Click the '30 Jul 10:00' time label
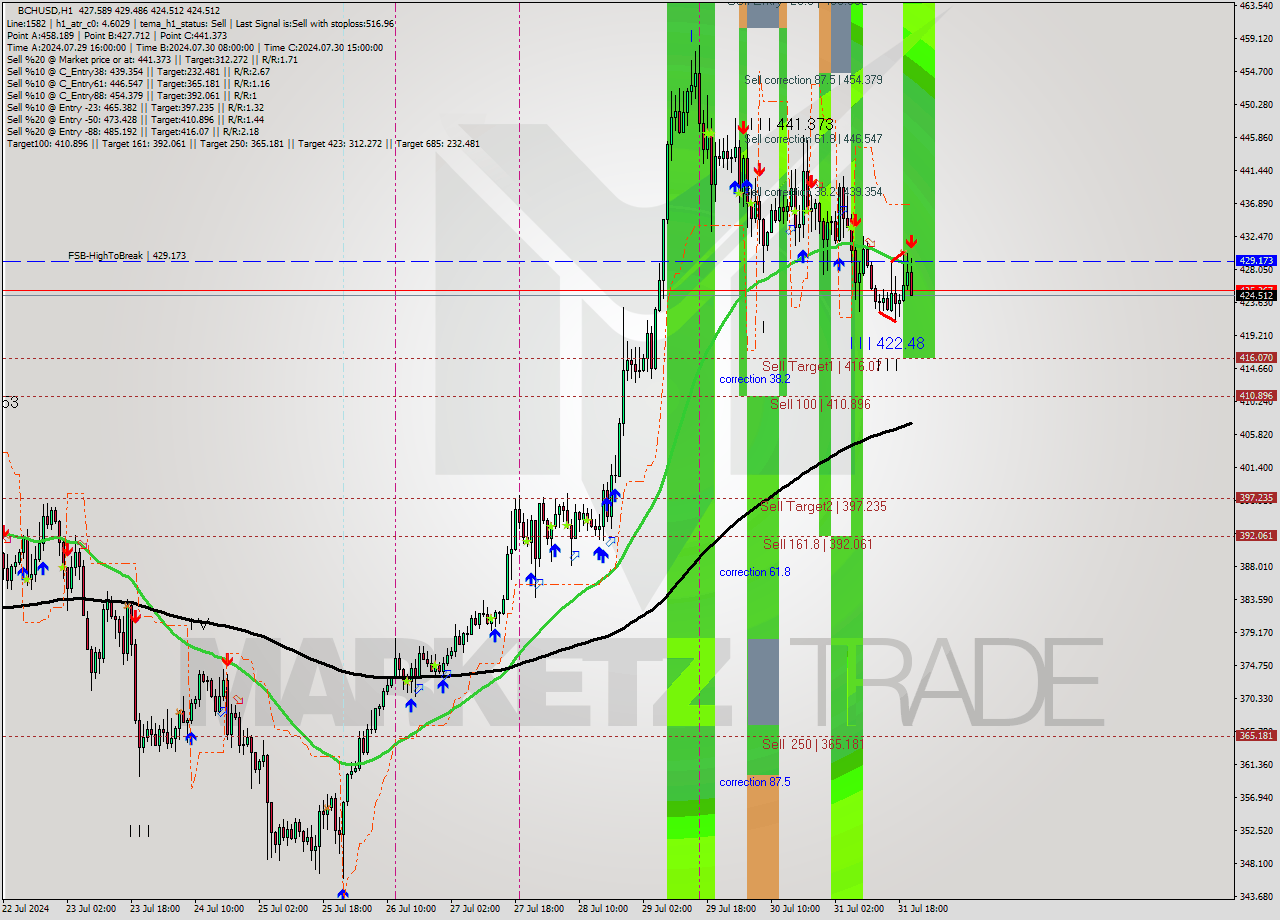 pos(795,909)
